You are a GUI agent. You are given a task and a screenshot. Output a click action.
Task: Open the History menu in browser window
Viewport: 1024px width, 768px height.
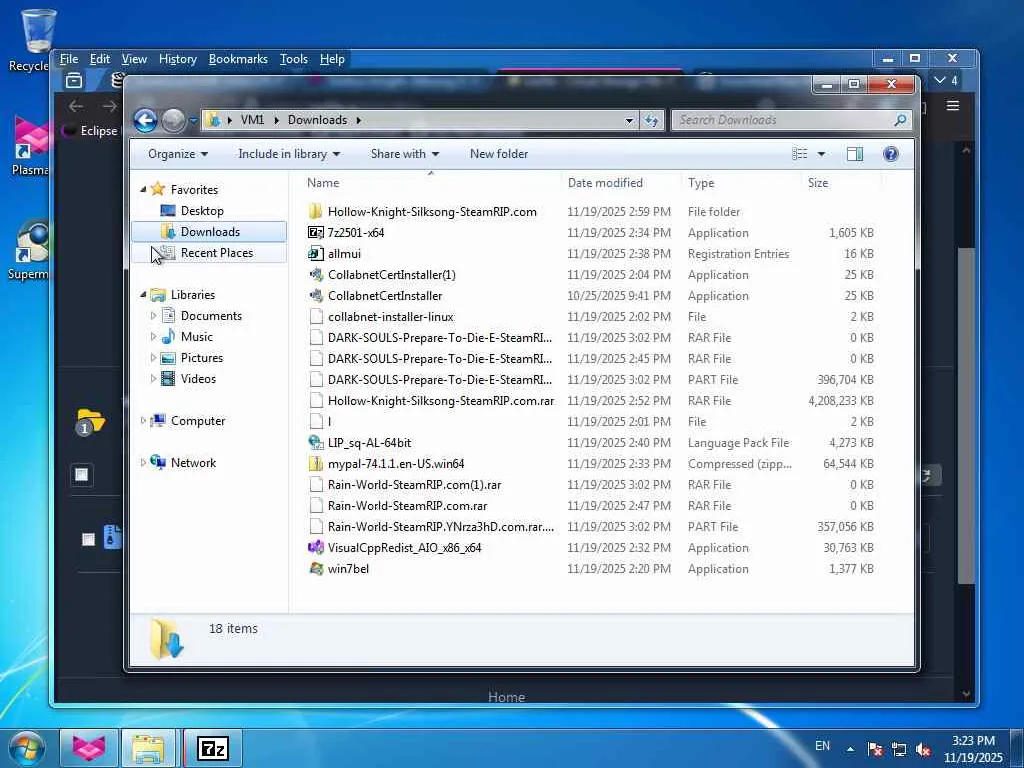click(x=178, y=59)
